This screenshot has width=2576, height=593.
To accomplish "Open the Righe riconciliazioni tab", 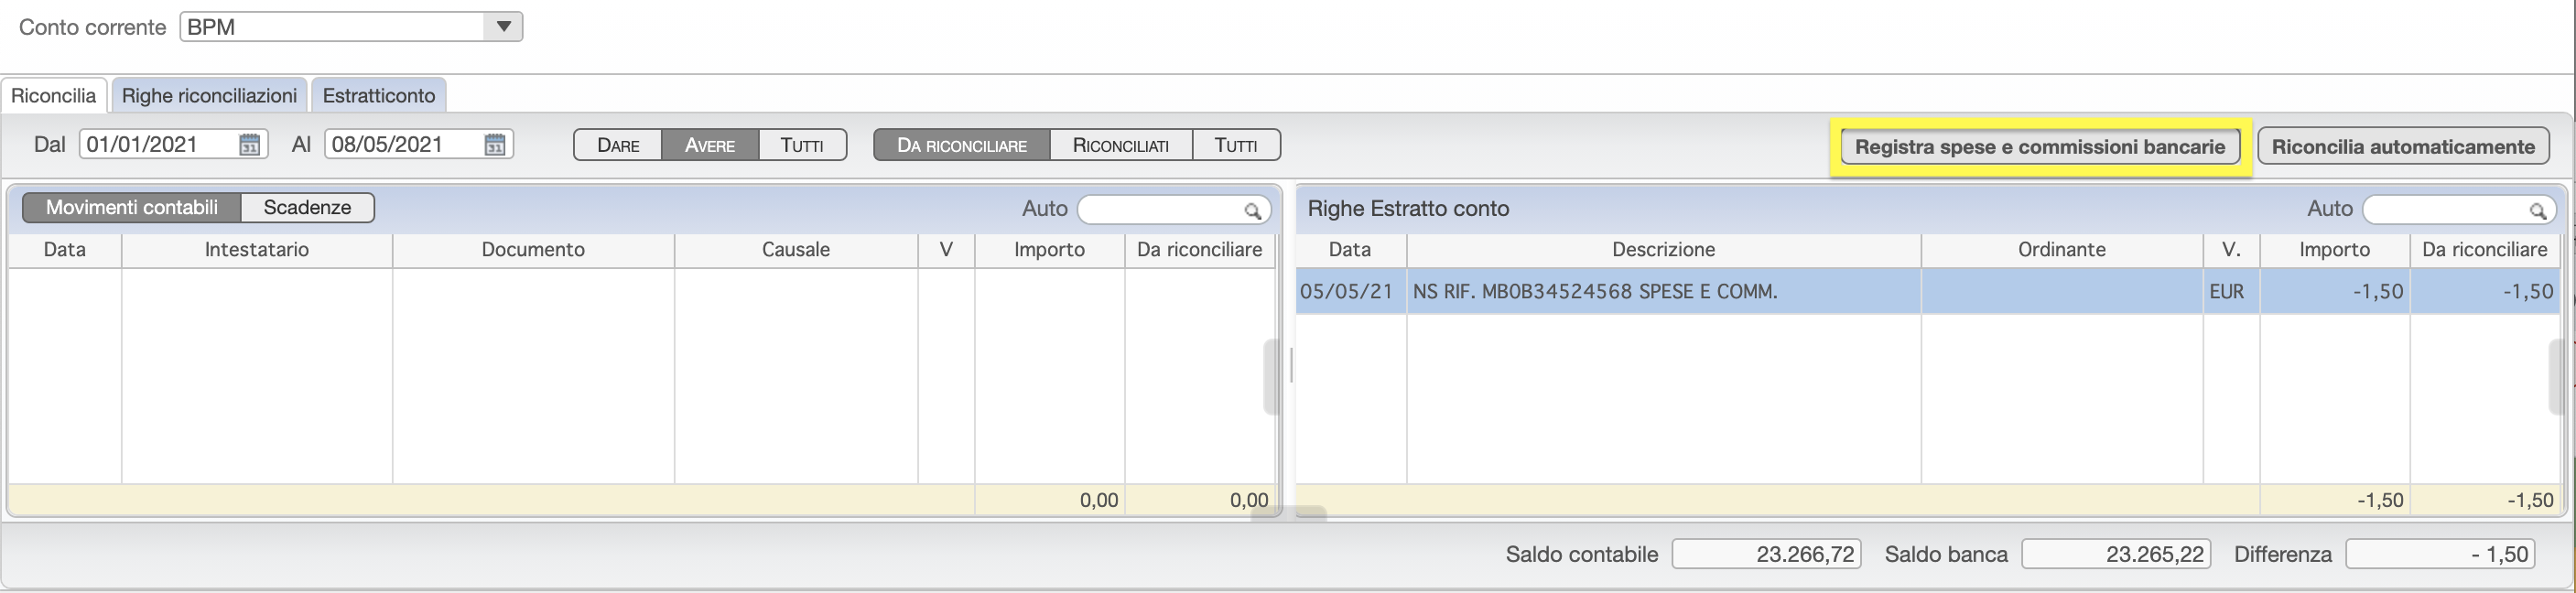I will 209,96.
